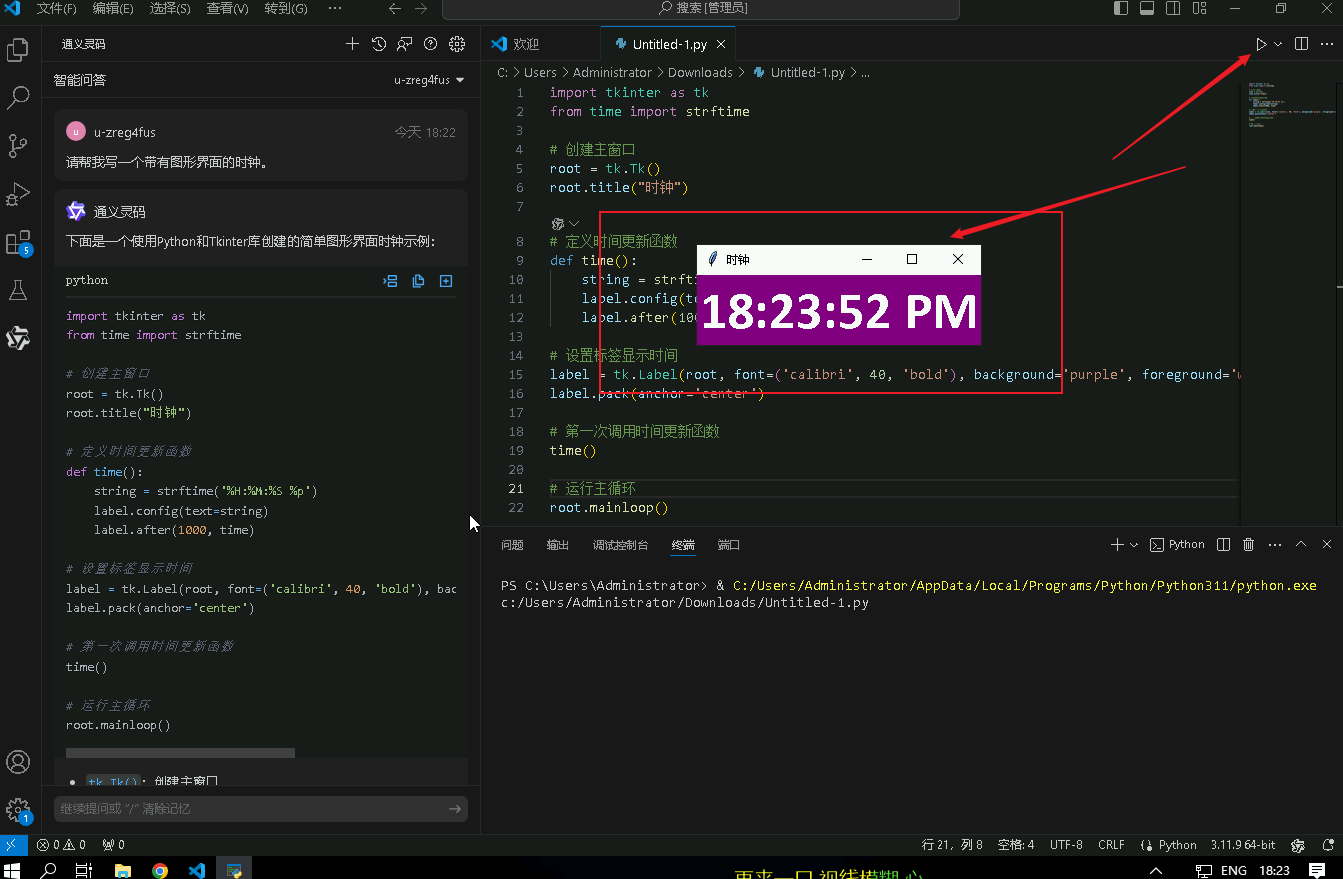
Task: Start a new chat with the plus icon
Action: (x=352, y=44)
